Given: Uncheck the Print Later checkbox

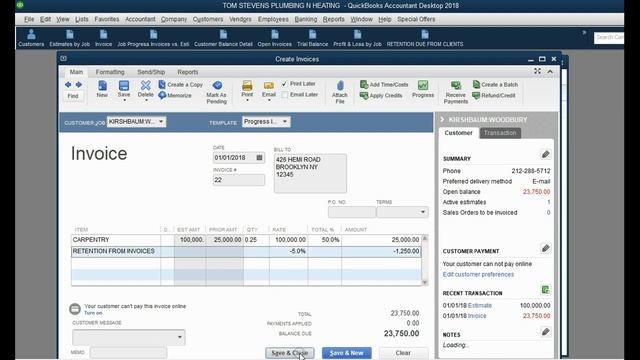Looking at the screenshot, I should coord(284,84).
